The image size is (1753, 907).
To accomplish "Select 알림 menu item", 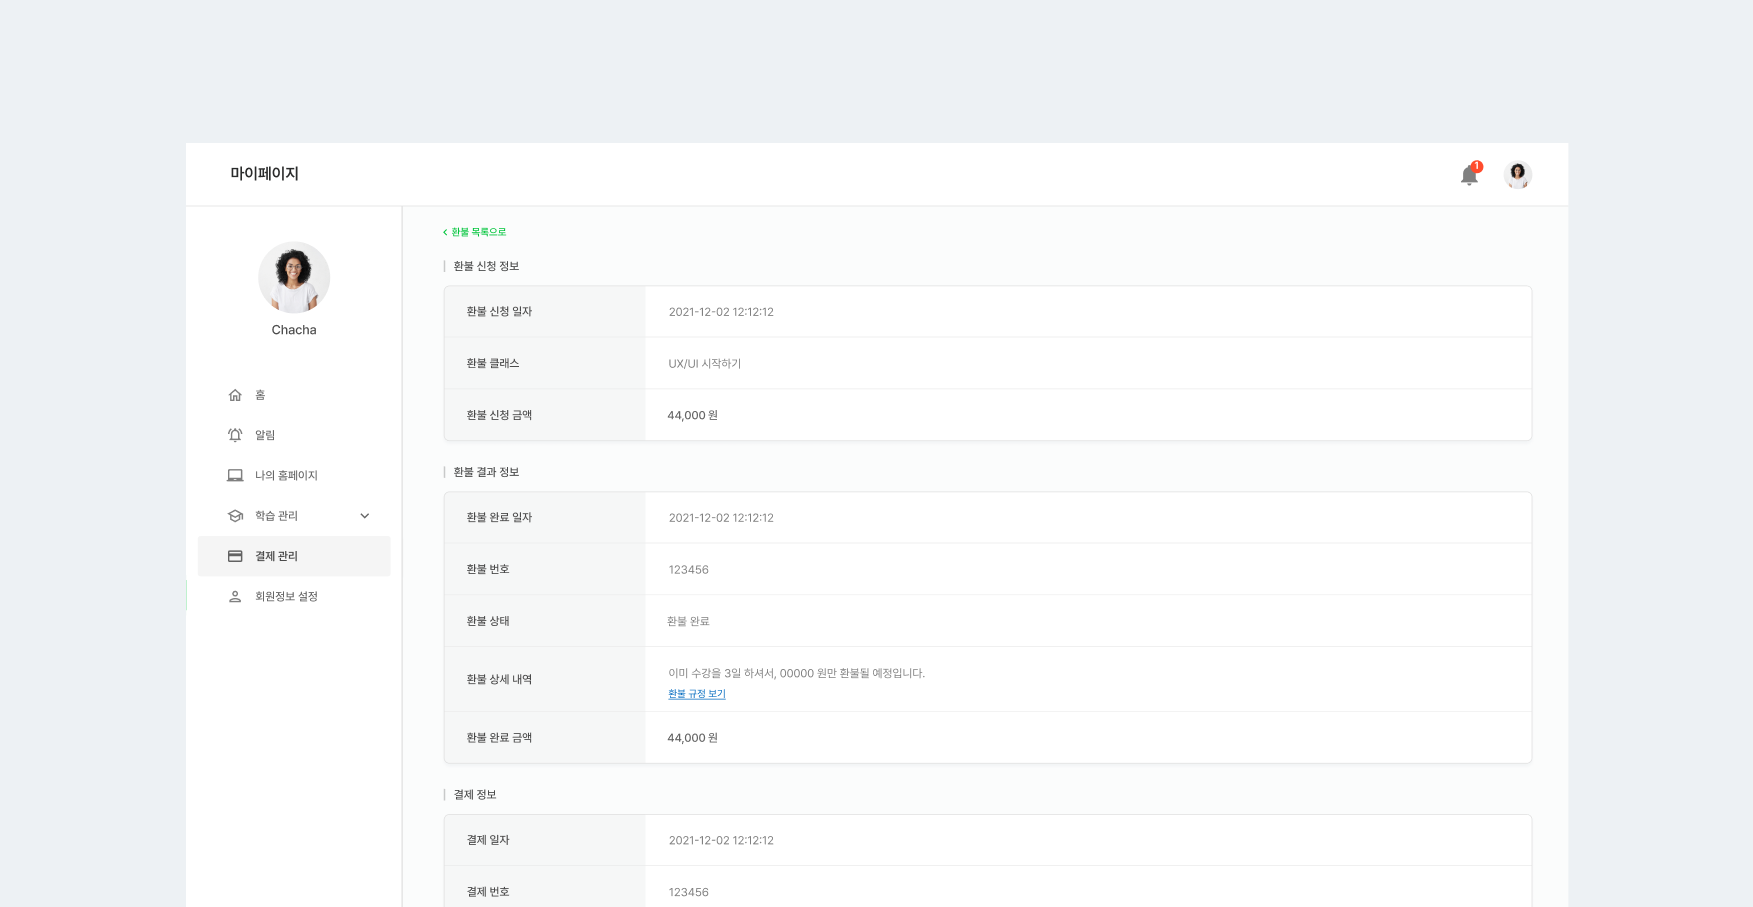I will [x=265, y=435].
